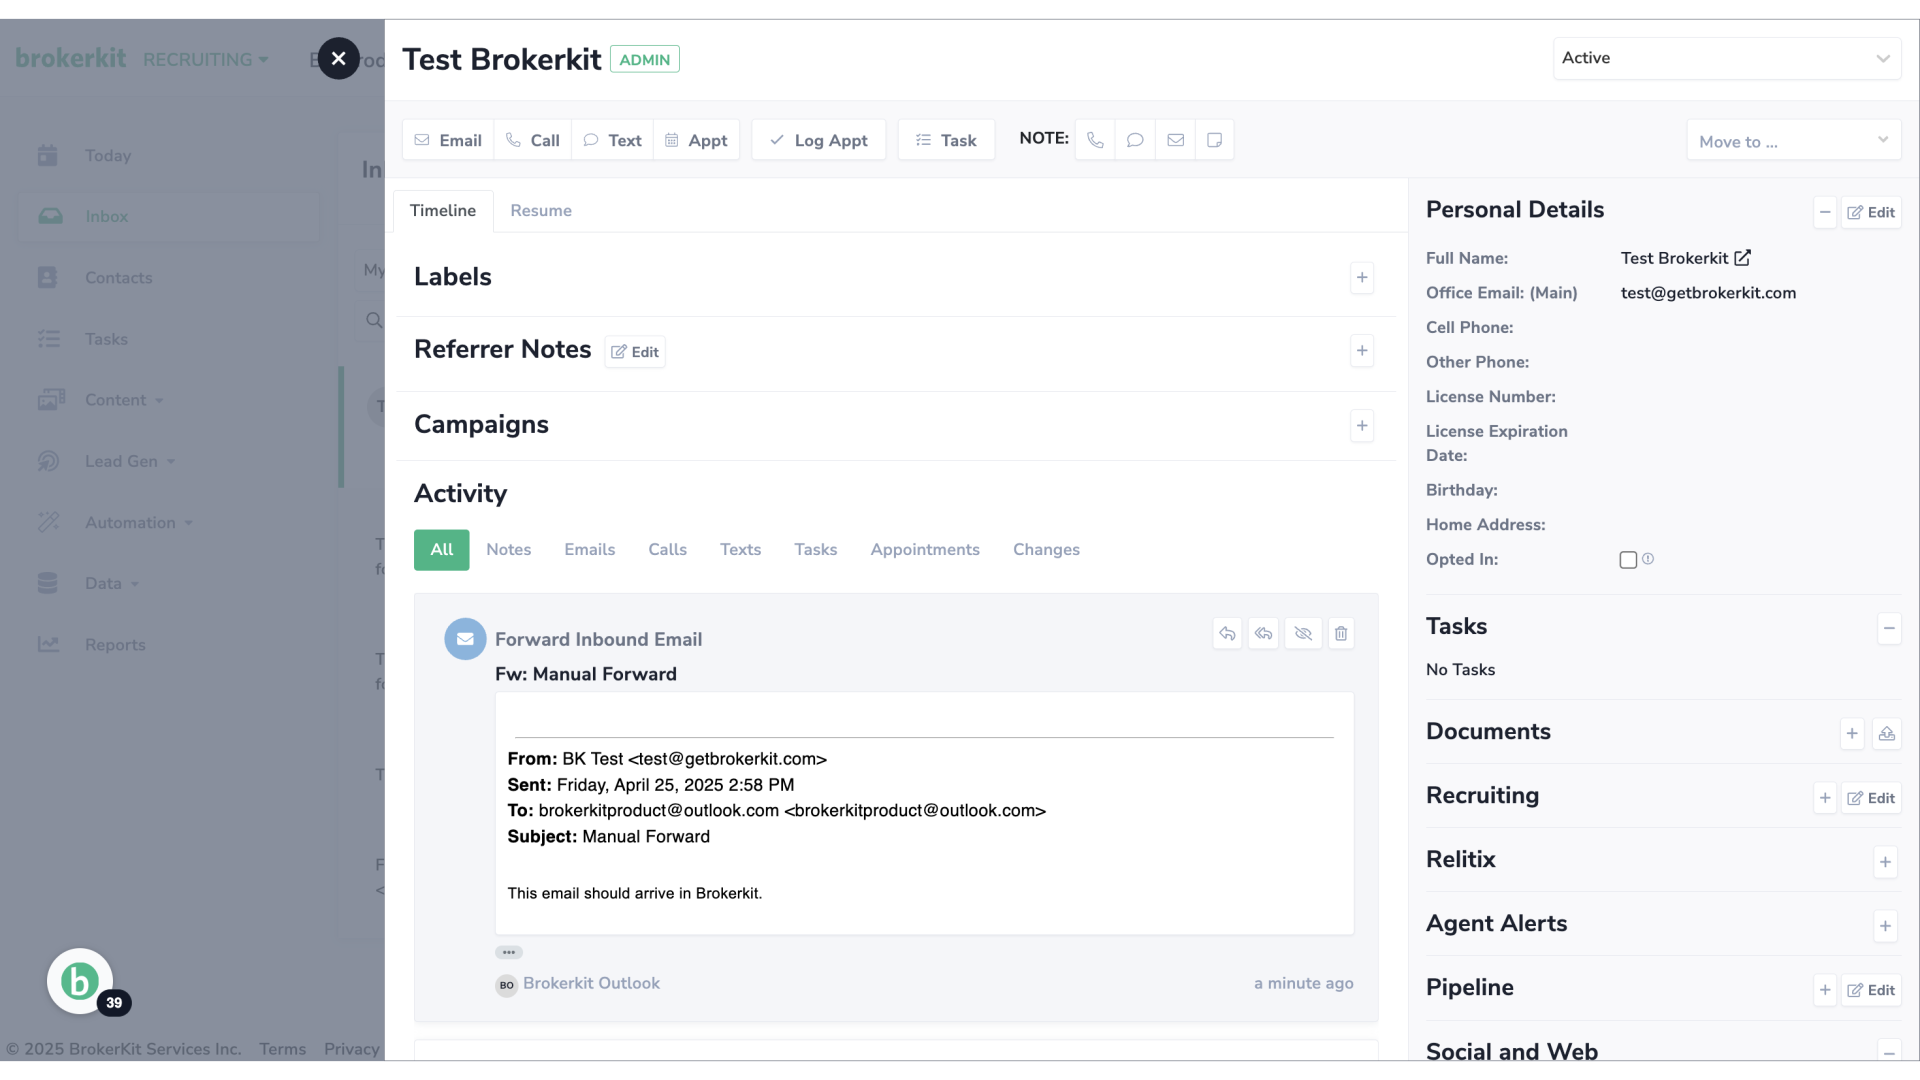The height and width of the screenshot is (1080, 1920).
Task: Collapse the Personal Details section
Action: point(1825,212)
